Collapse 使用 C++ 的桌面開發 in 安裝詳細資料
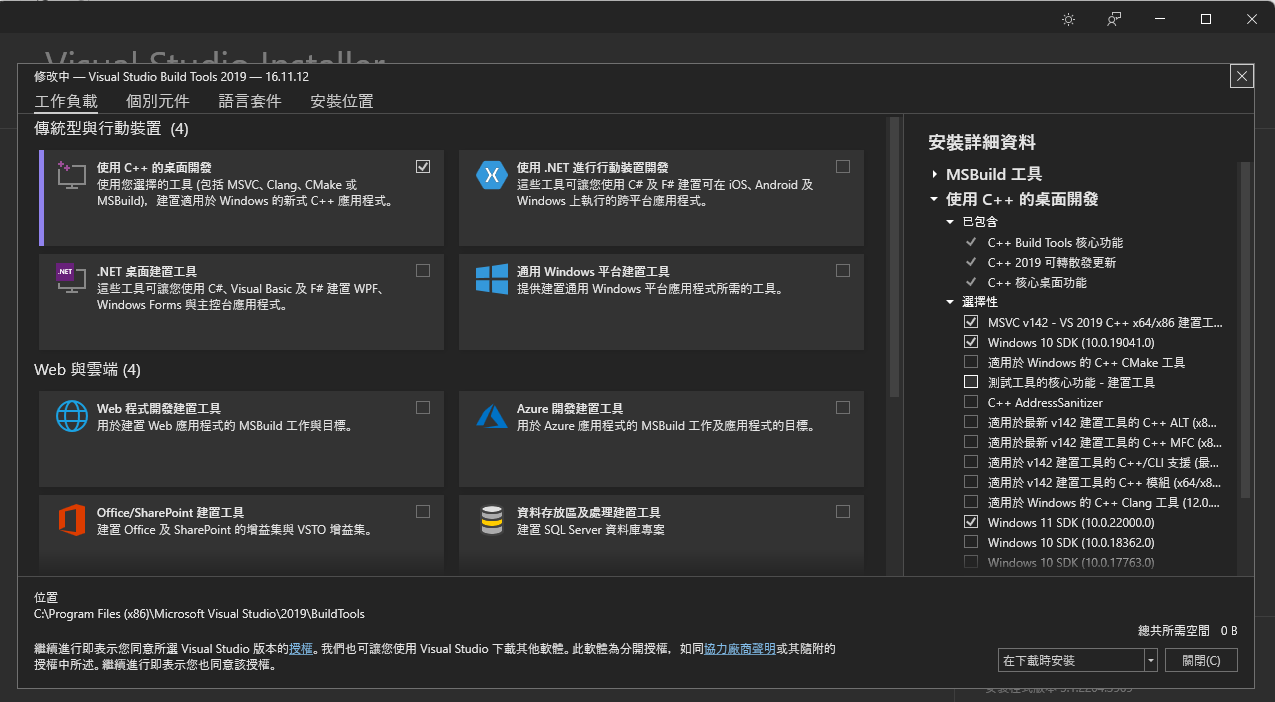The image size is (1275, 702). tap(933, 198)
